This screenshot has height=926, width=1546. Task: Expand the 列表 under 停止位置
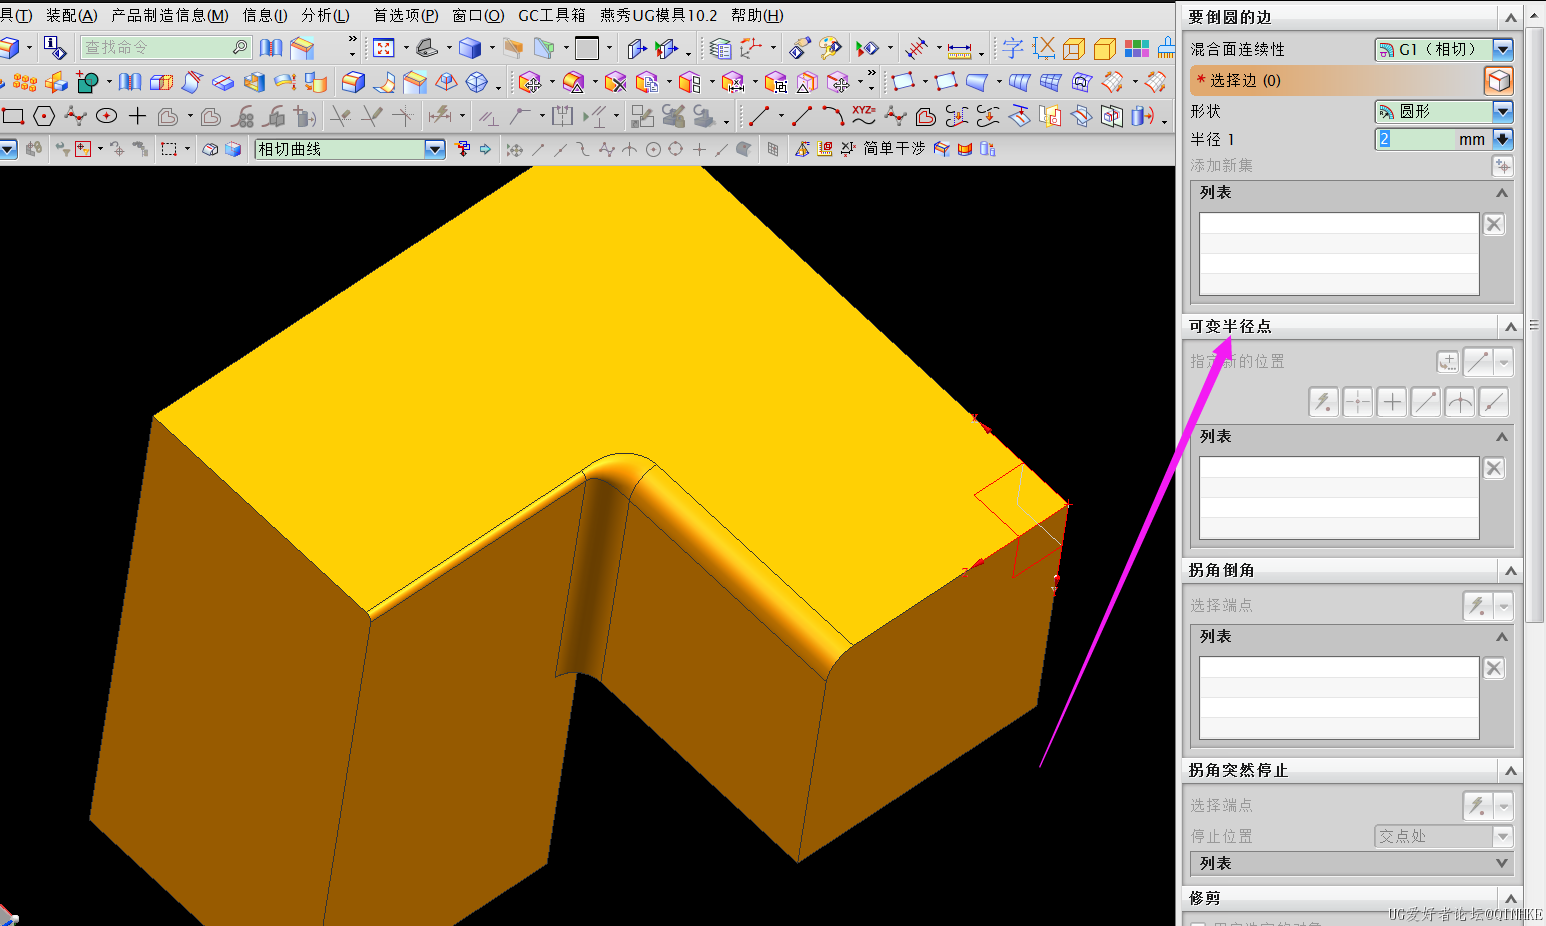[1502, 863]
